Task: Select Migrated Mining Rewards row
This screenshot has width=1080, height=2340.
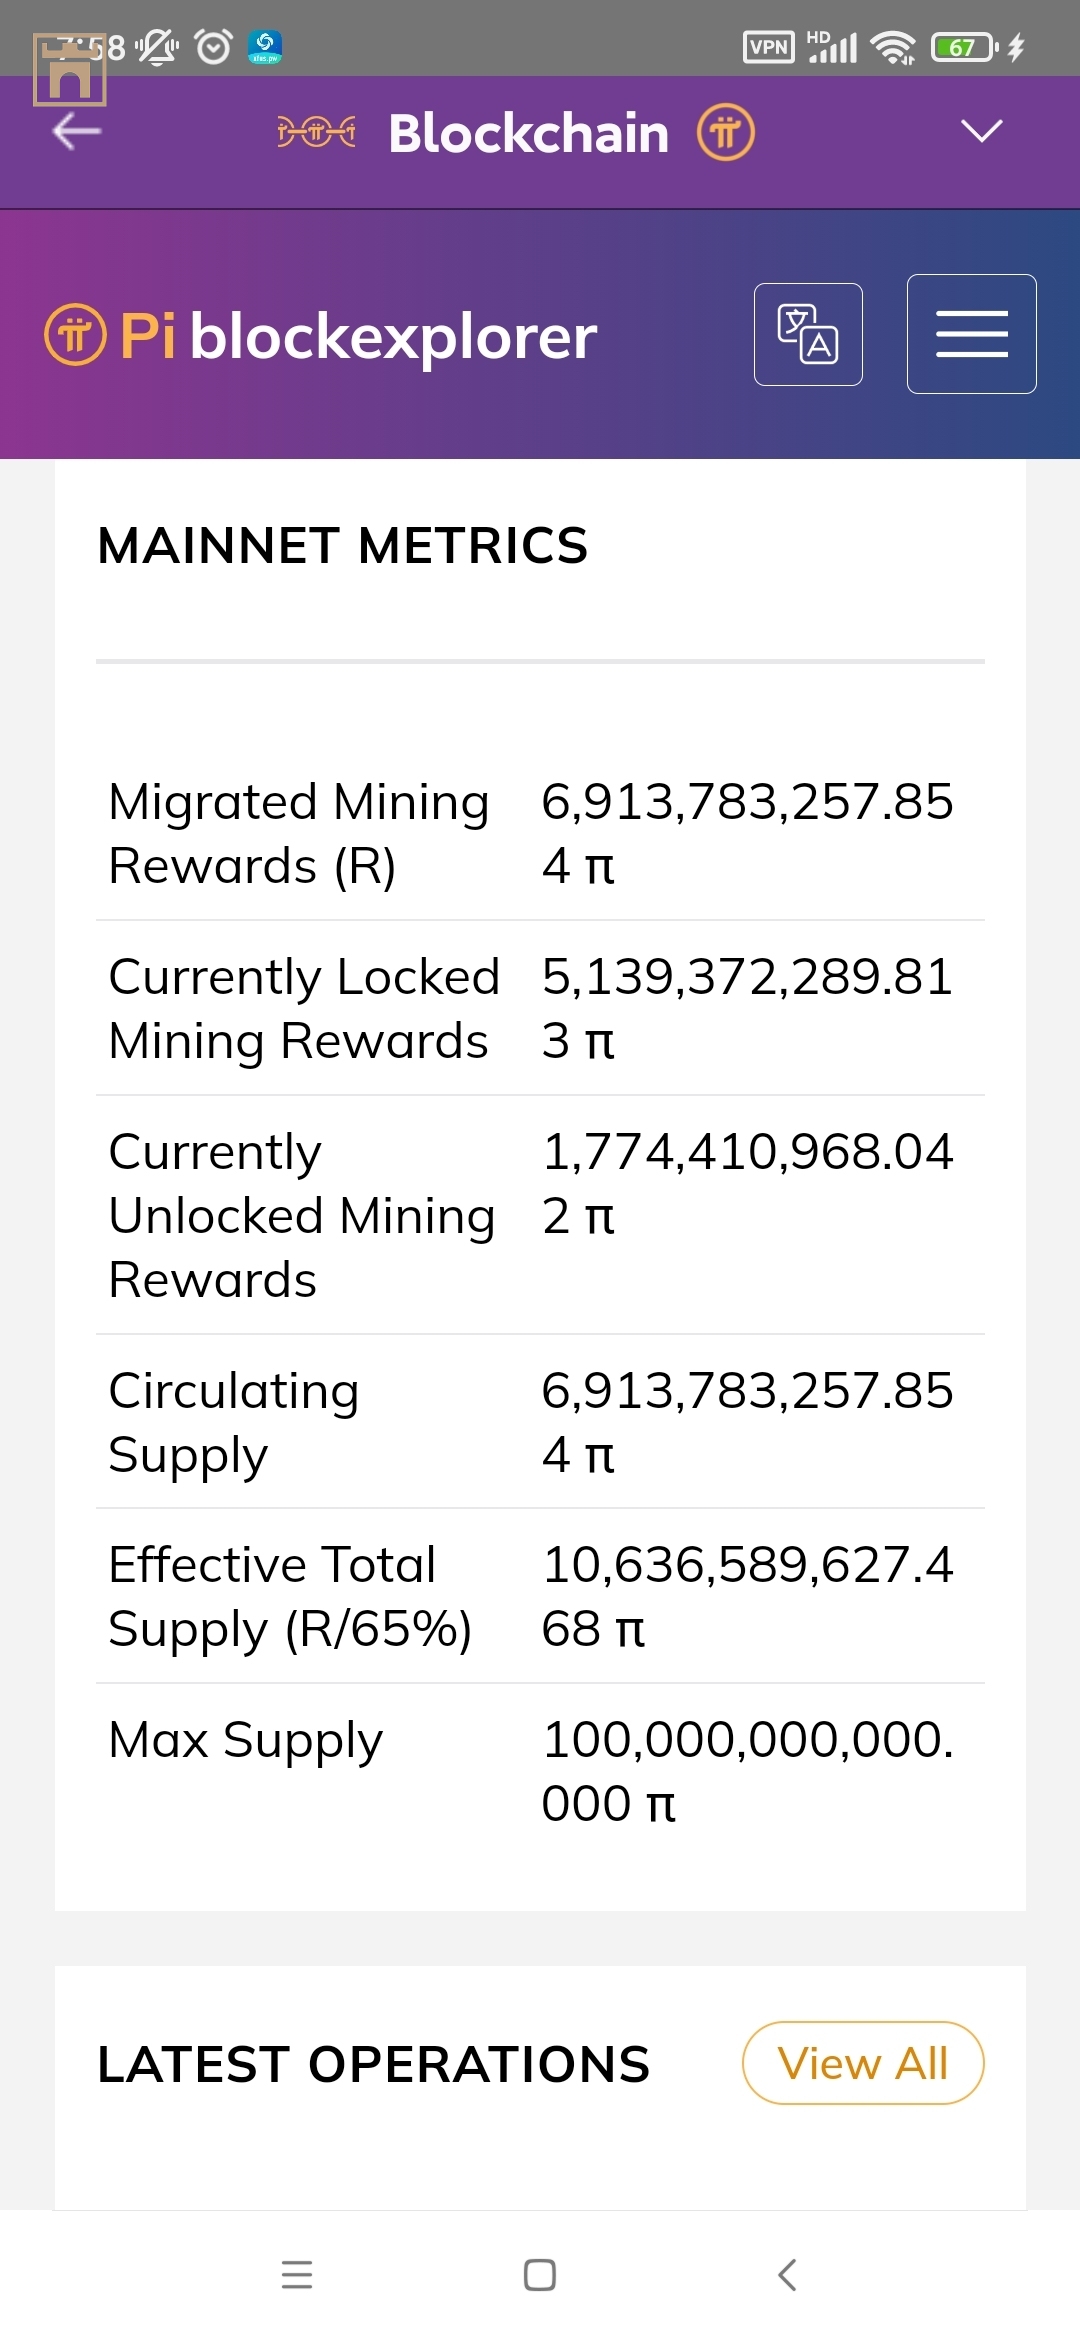Action: click(540, 834)
